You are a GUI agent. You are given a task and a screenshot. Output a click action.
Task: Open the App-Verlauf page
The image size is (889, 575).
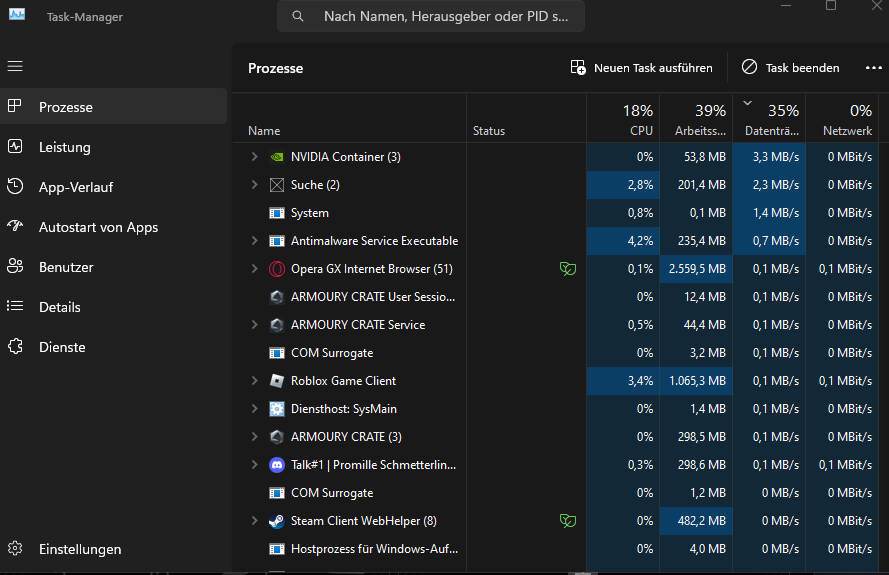tap(113, 187)
